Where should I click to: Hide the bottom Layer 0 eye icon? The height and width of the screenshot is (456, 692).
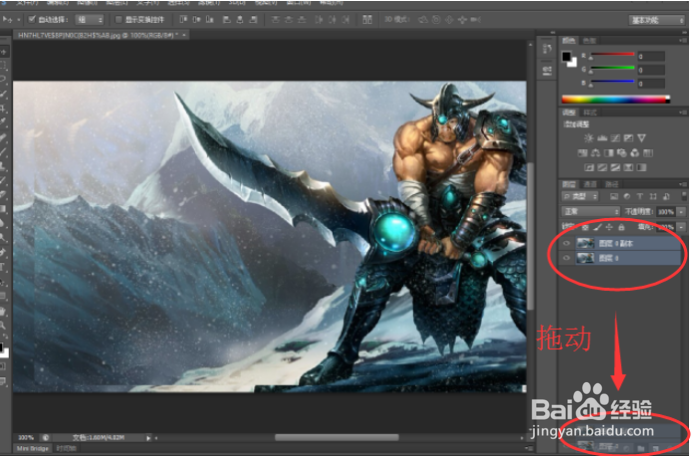coord(567,258)
